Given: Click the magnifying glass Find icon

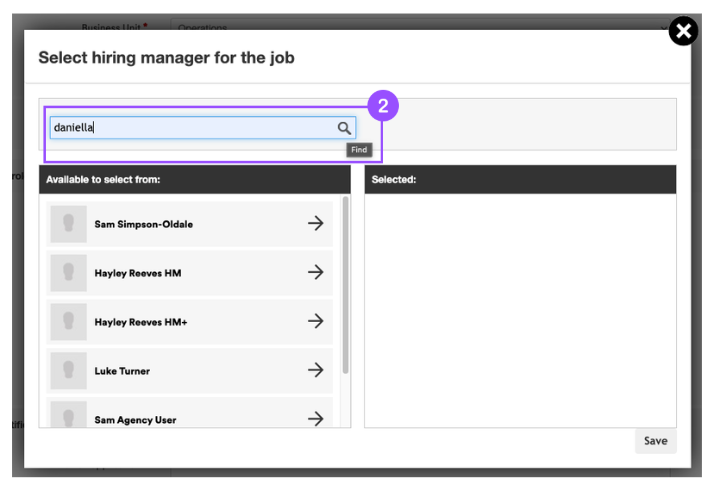Looking at the screenshot, I should click(343, 128).
